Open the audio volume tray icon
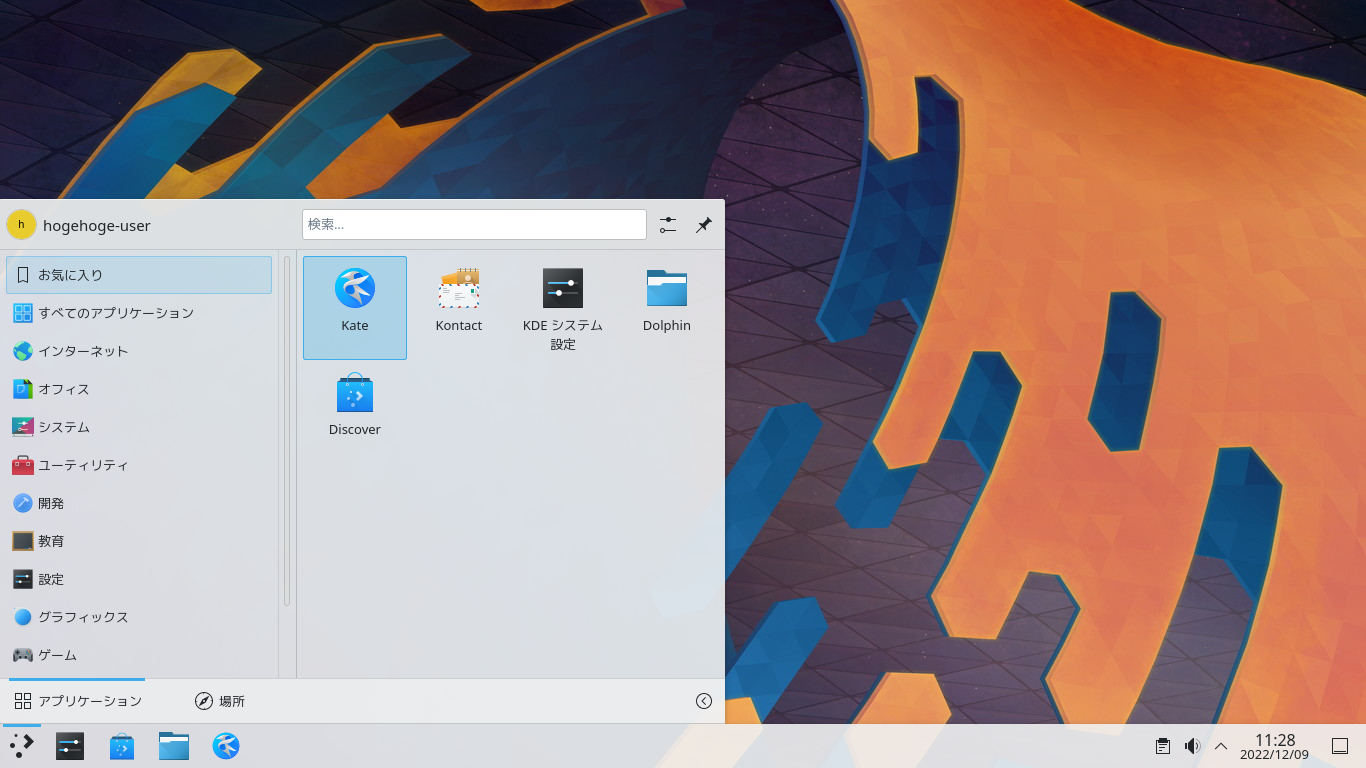 (1192, 746)
